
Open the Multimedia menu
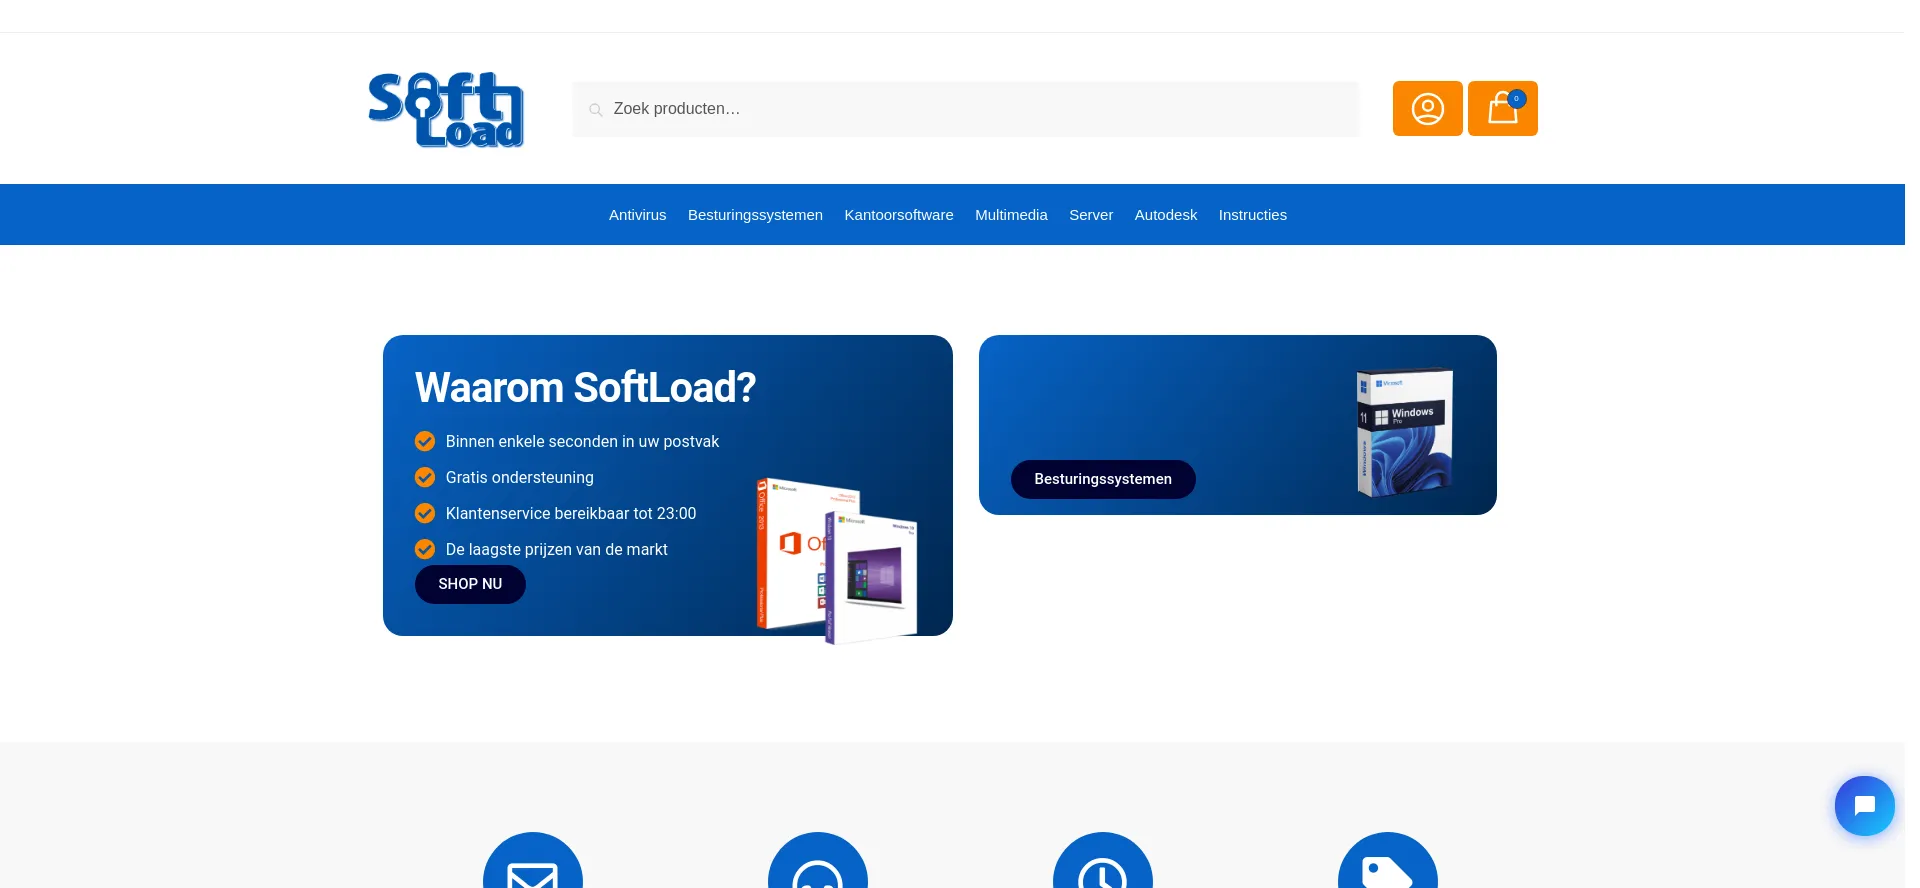1011,215
